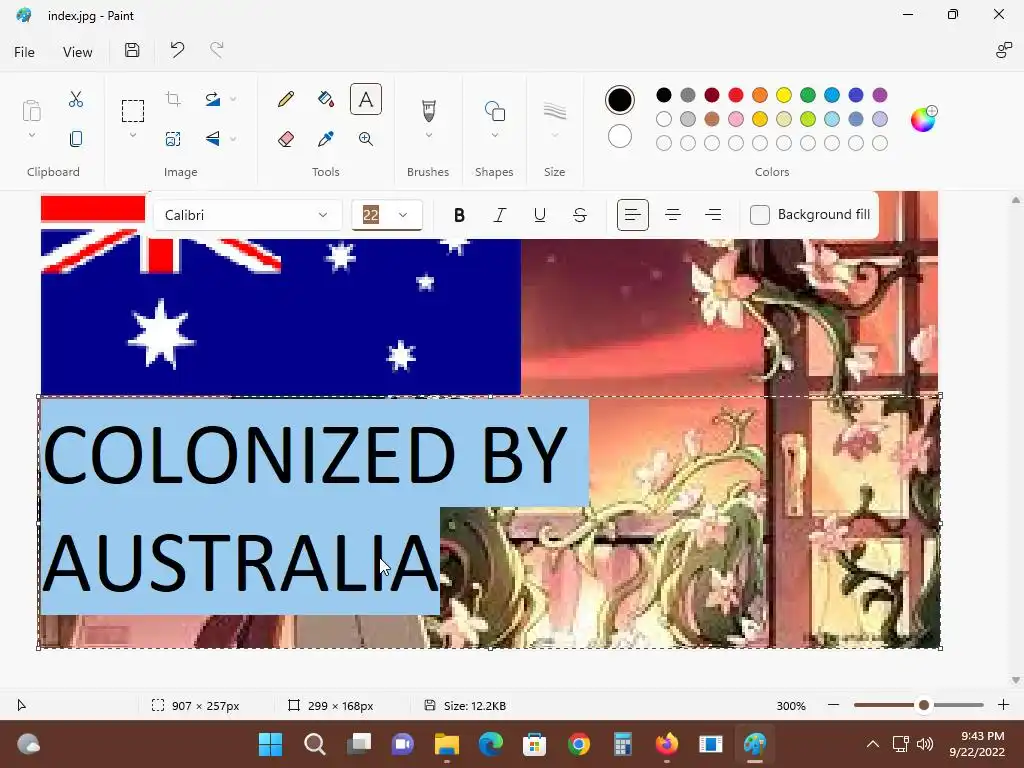Toggle Italic text formatting
Screen dimensions: 1024x768
500,215
